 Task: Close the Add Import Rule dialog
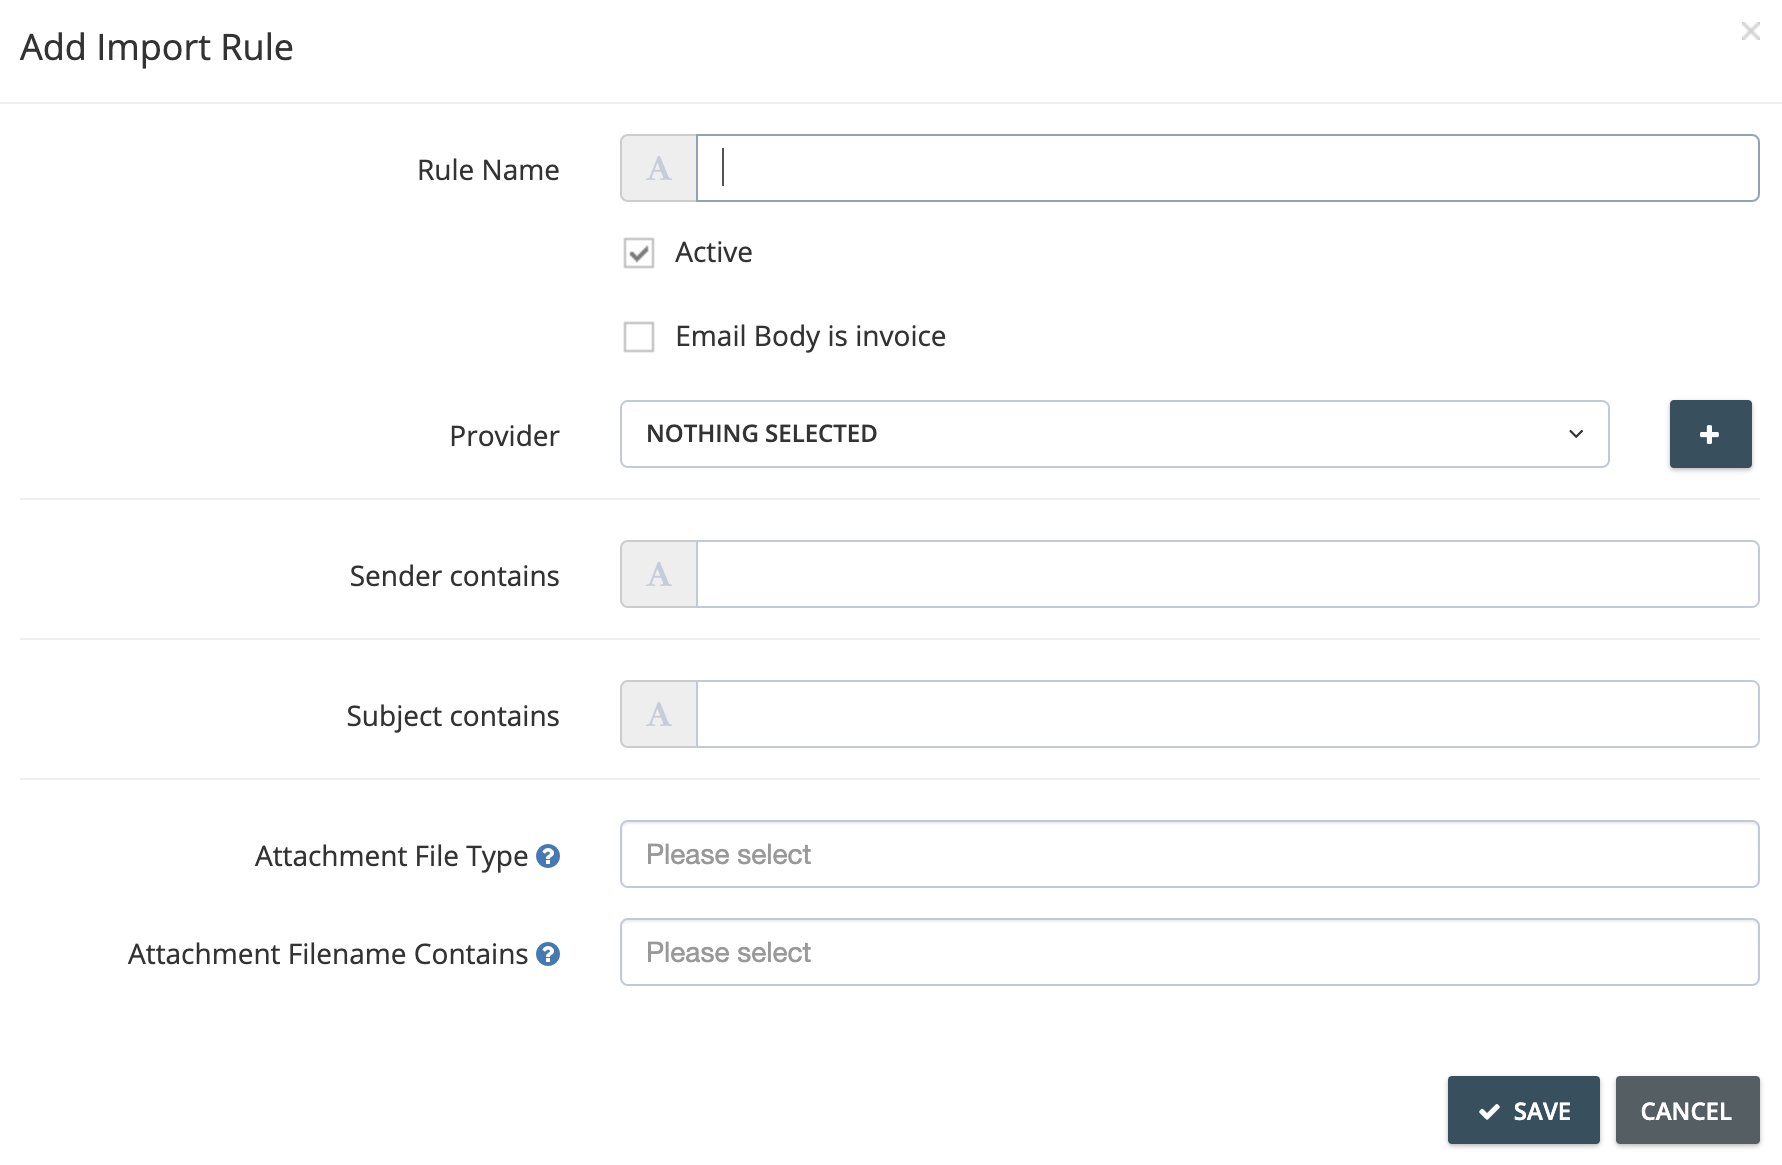(x=1750, y=31)
